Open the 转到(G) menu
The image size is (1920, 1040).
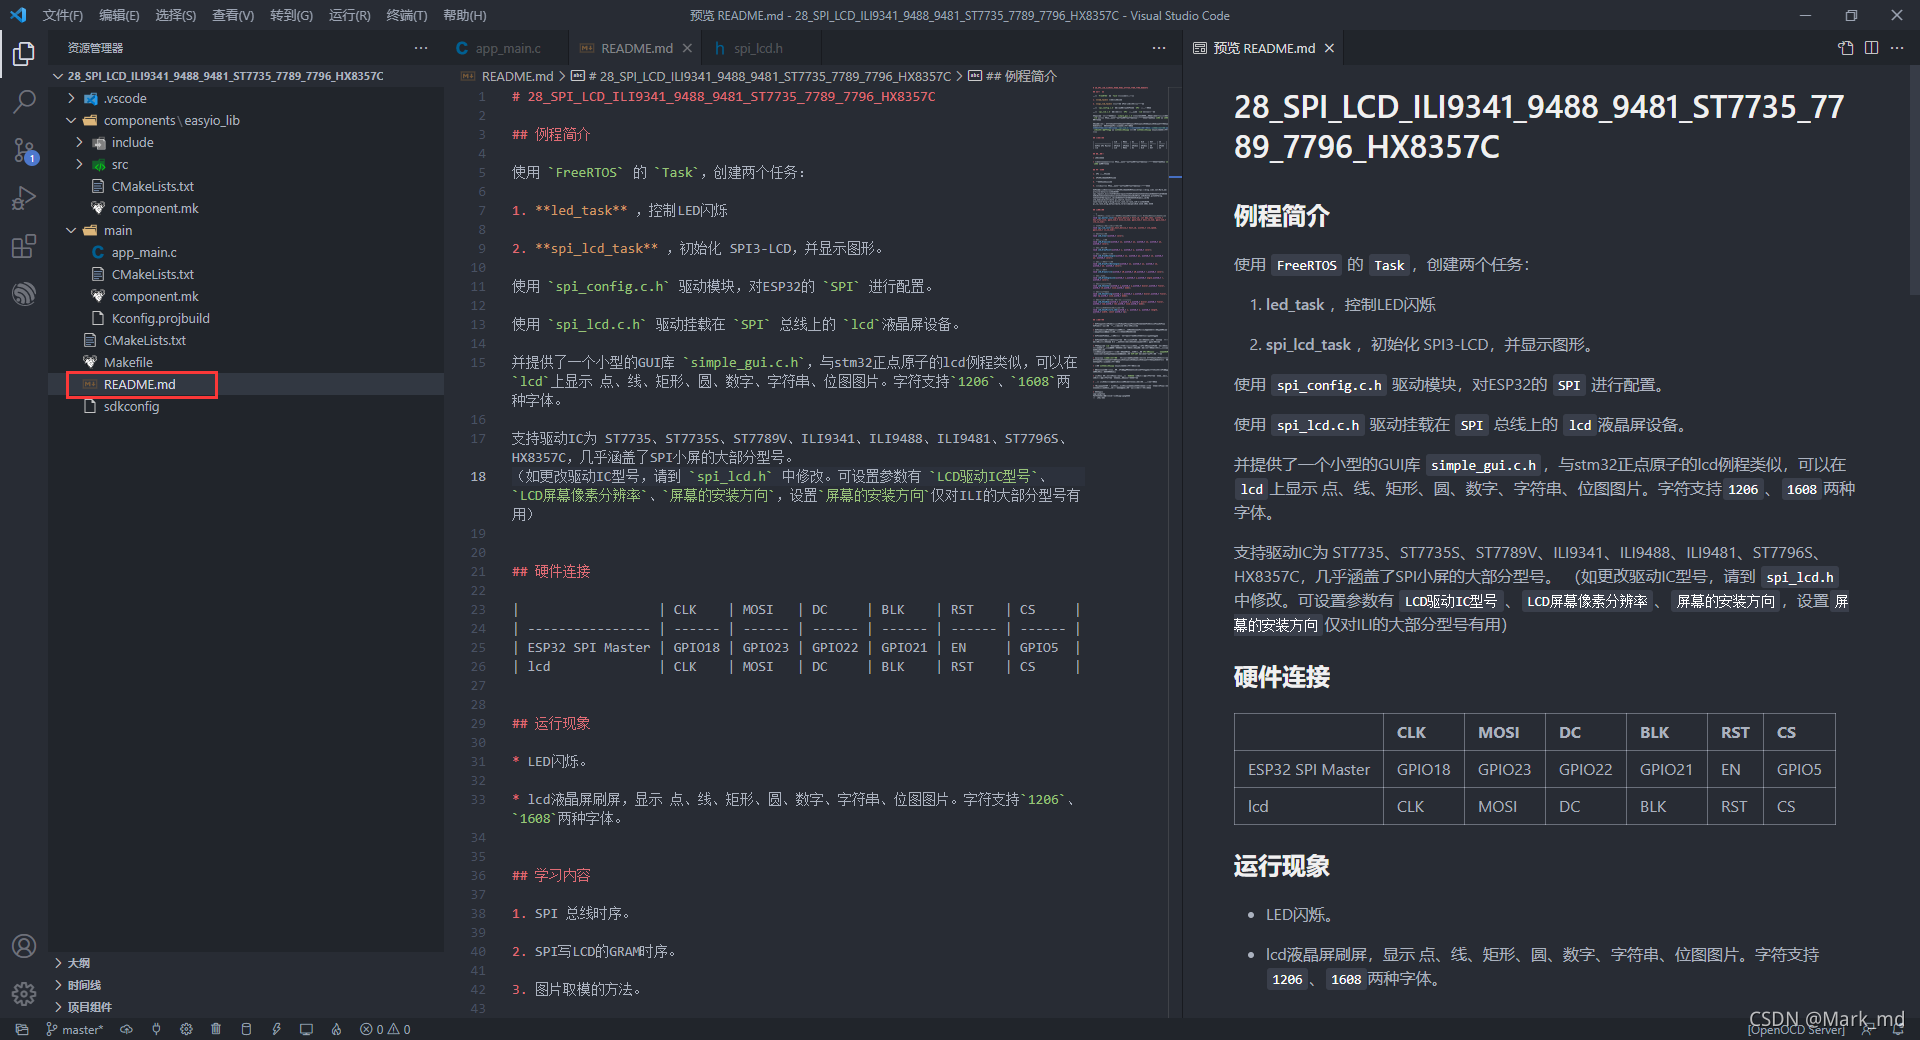291,15
